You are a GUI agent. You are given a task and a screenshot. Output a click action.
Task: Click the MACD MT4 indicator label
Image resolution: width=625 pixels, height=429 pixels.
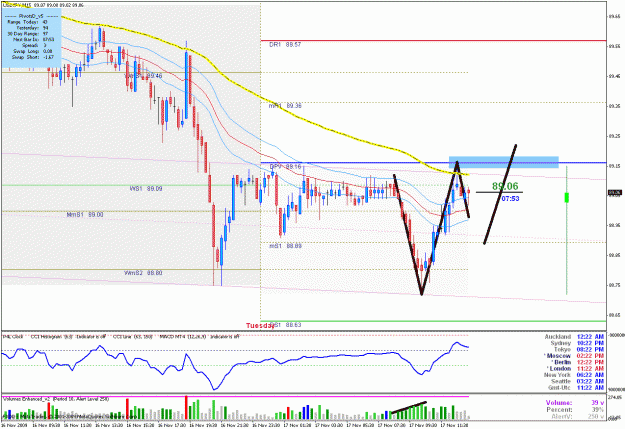tap(183, 337)
